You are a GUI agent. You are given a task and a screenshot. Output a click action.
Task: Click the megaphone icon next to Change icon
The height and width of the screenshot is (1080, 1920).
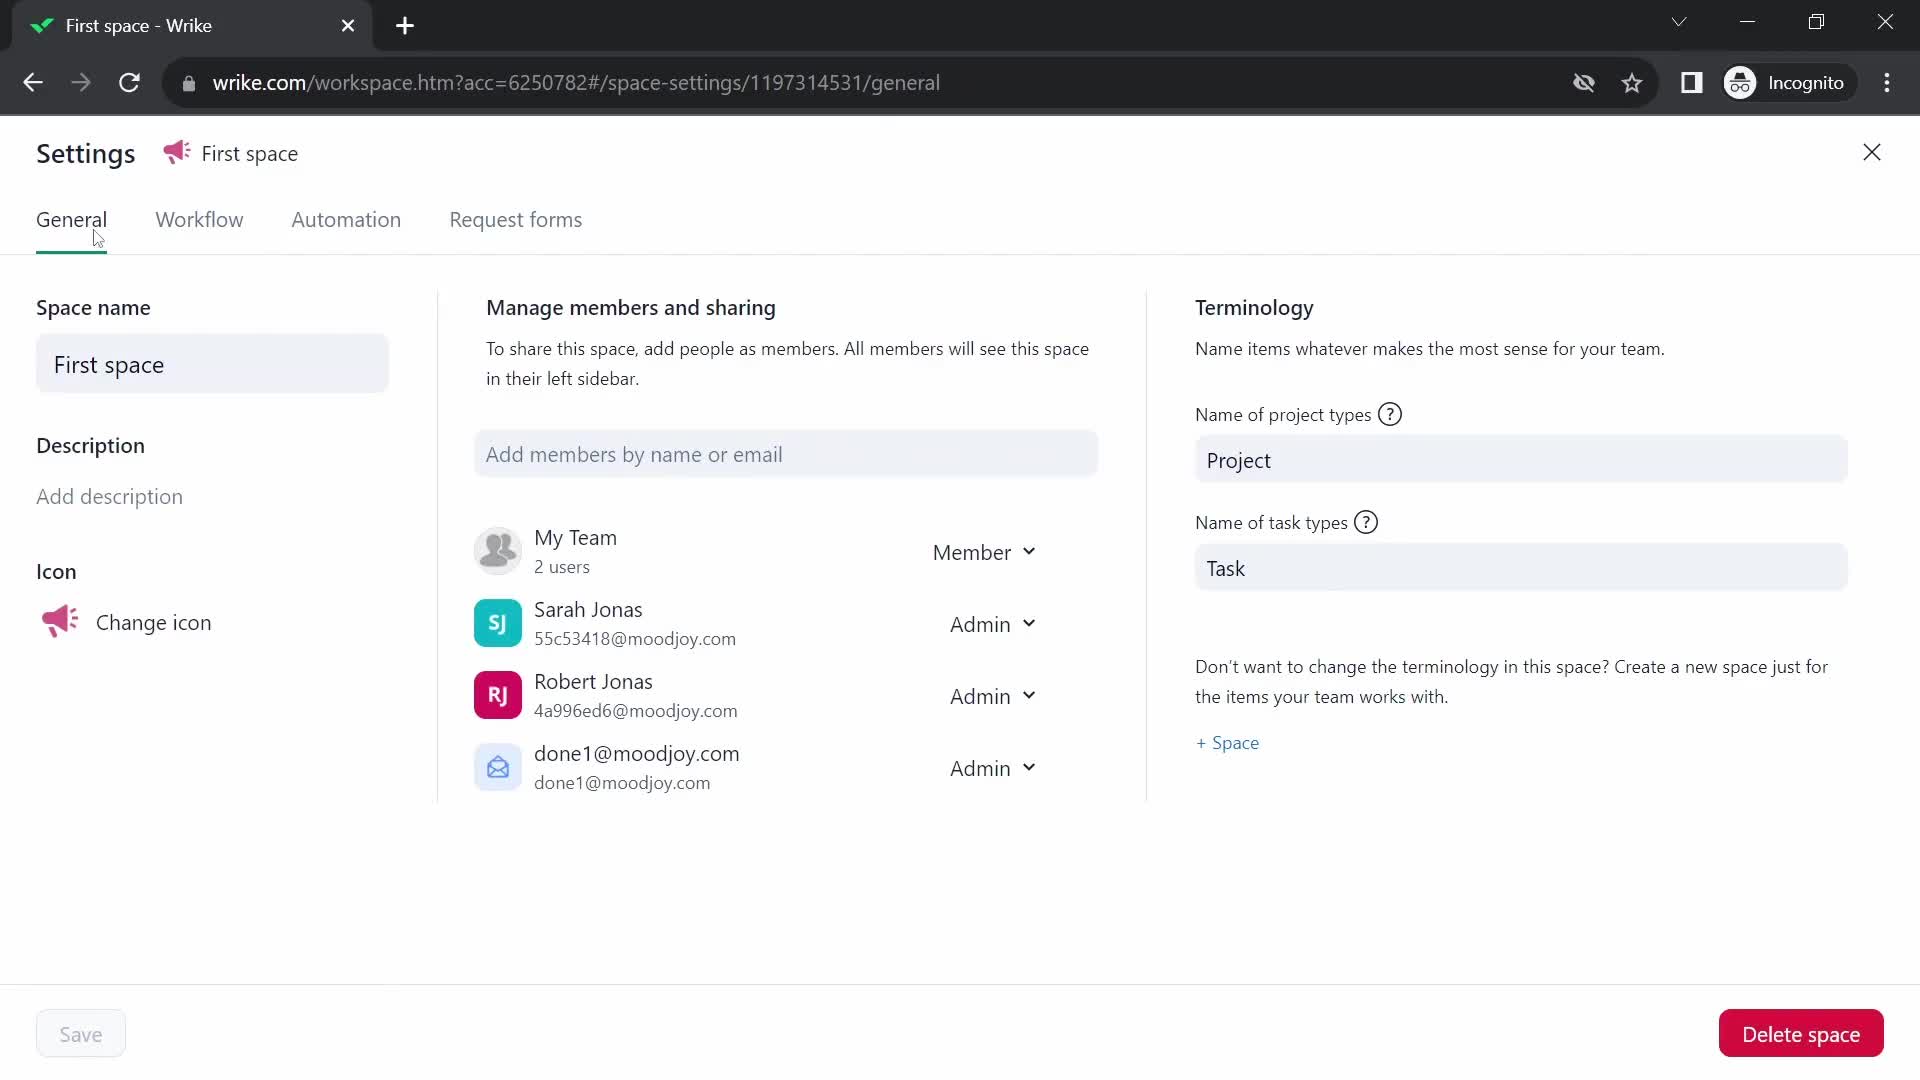pyautogui.click(x=60, y=622)
